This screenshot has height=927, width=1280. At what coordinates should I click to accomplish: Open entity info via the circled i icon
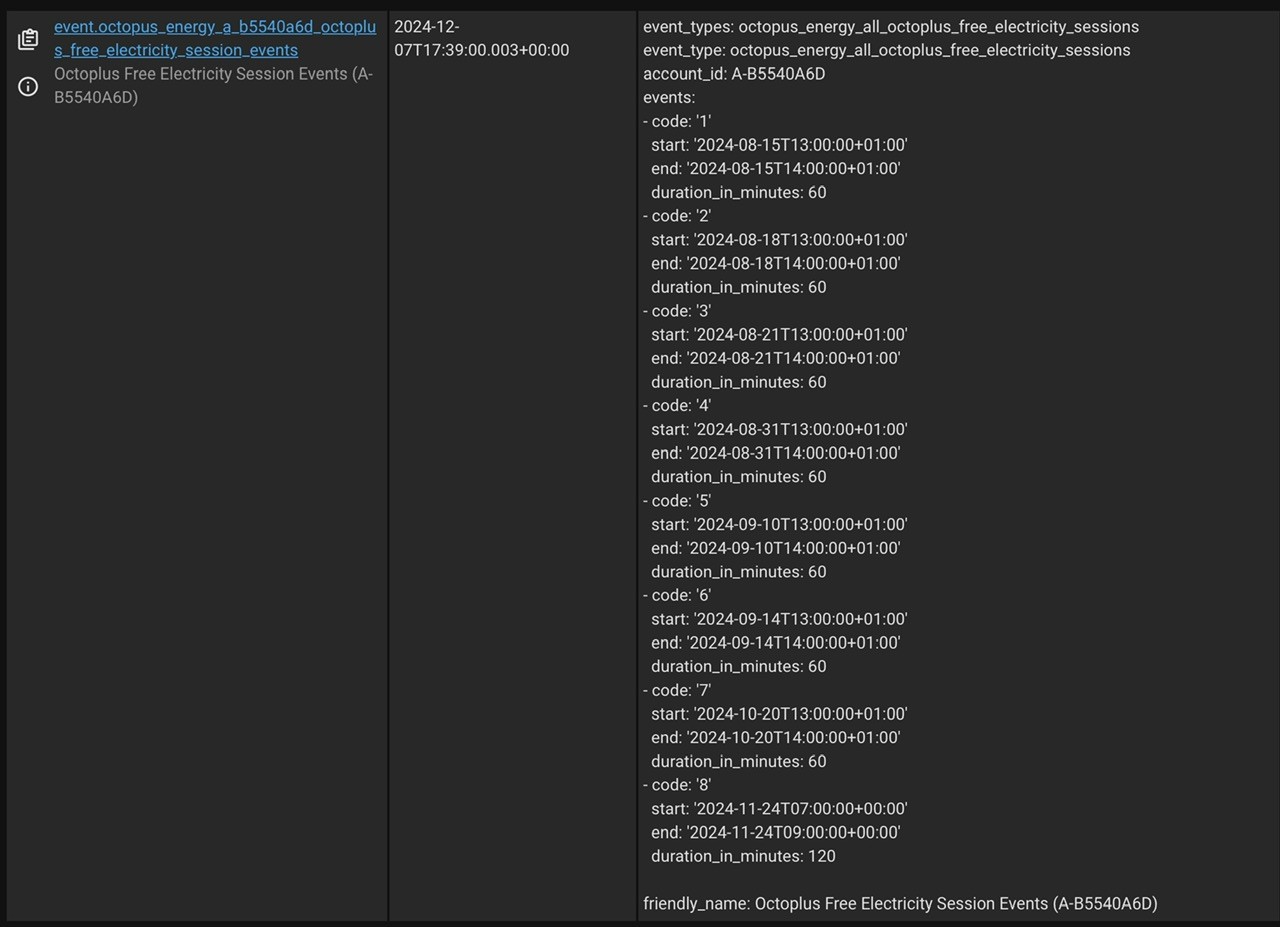pyautogui.click(x=28, y=87)
